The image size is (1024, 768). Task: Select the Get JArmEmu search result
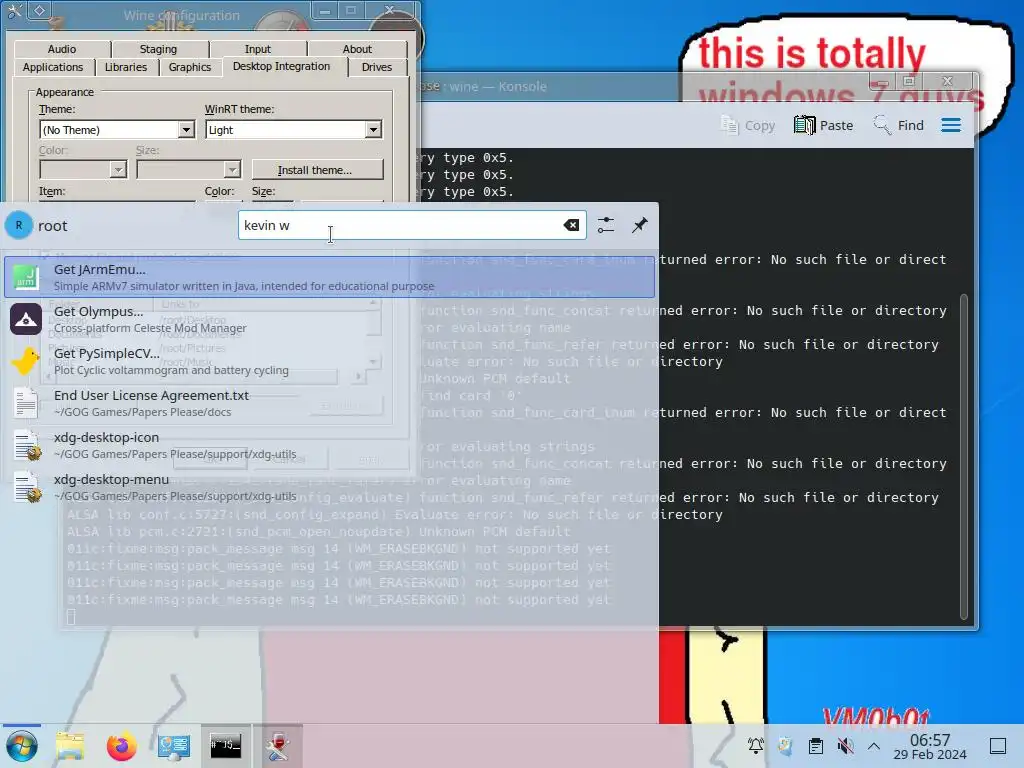pos(330,278)
